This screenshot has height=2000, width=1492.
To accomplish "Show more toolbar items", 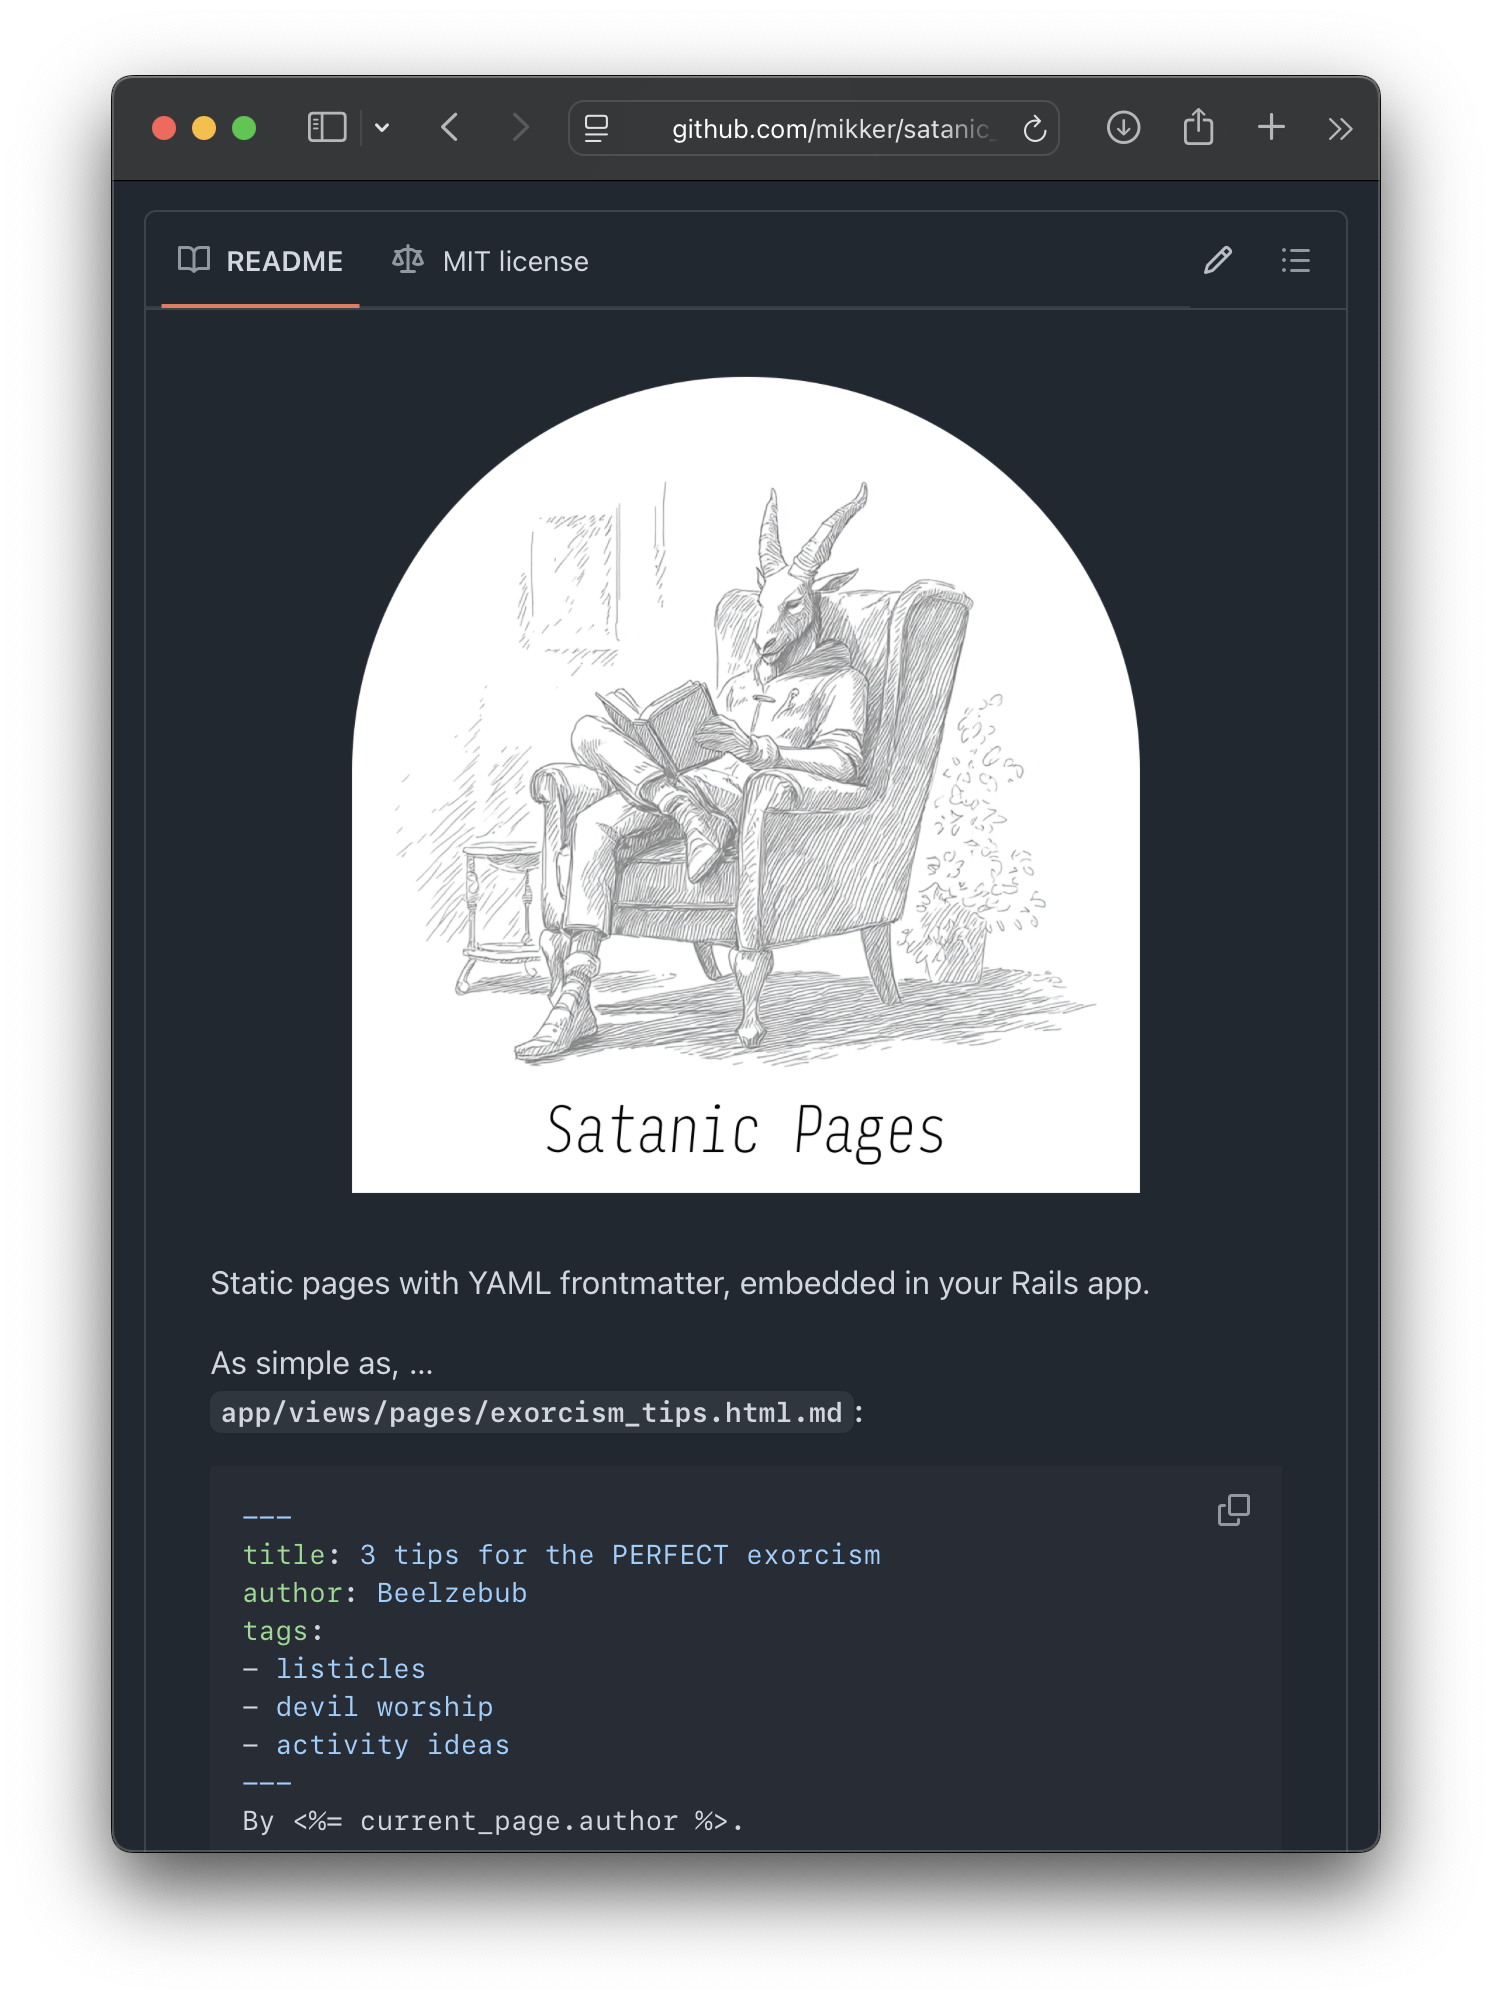I will 1340,128.
